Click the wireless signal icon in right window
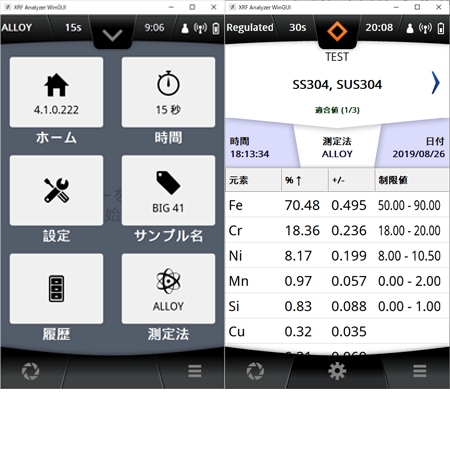This screenshot has width=450, height=450. (x=425, y=28)
